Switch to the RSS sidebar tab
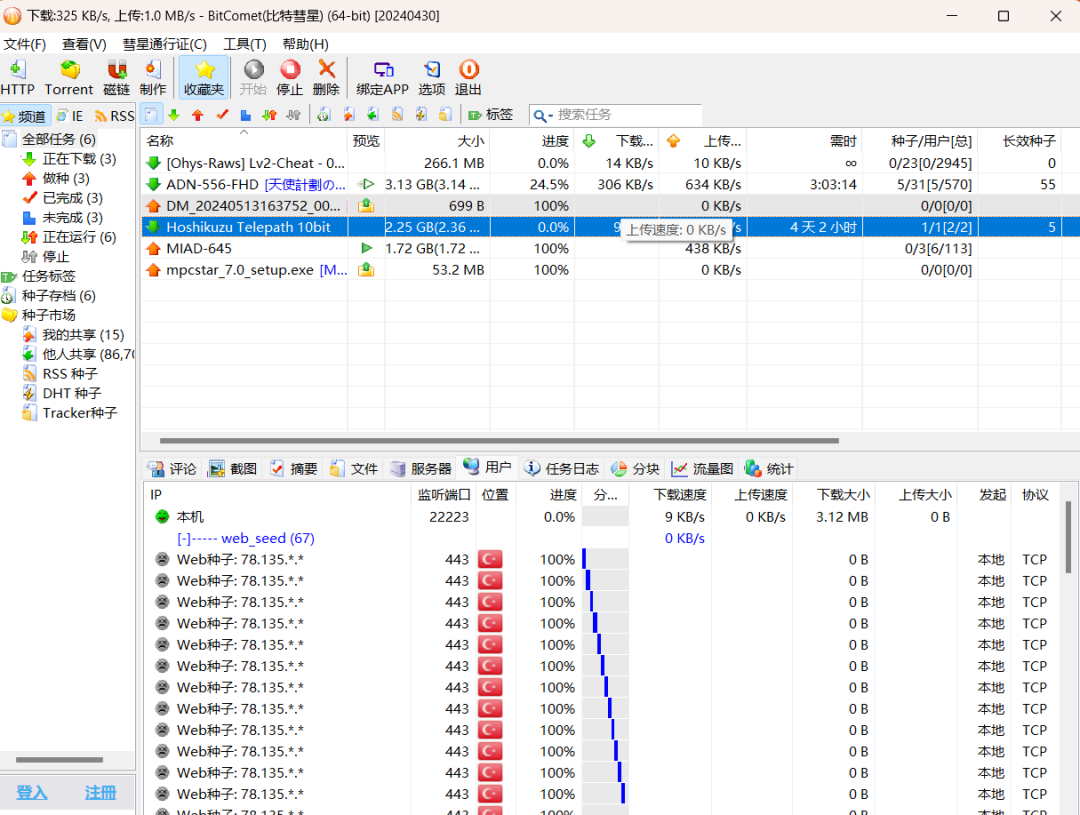 [114, 116]
